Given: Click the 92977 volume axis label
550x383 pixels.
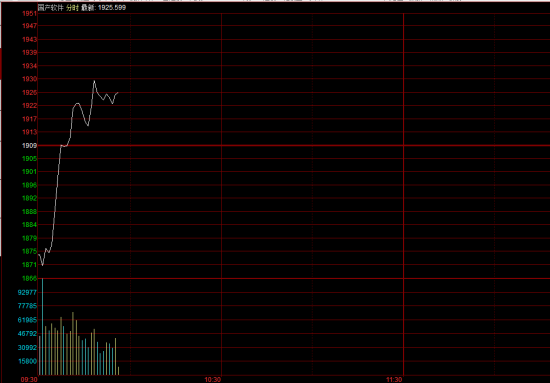Looking at the screenshot, I should [x=27, y=292].
